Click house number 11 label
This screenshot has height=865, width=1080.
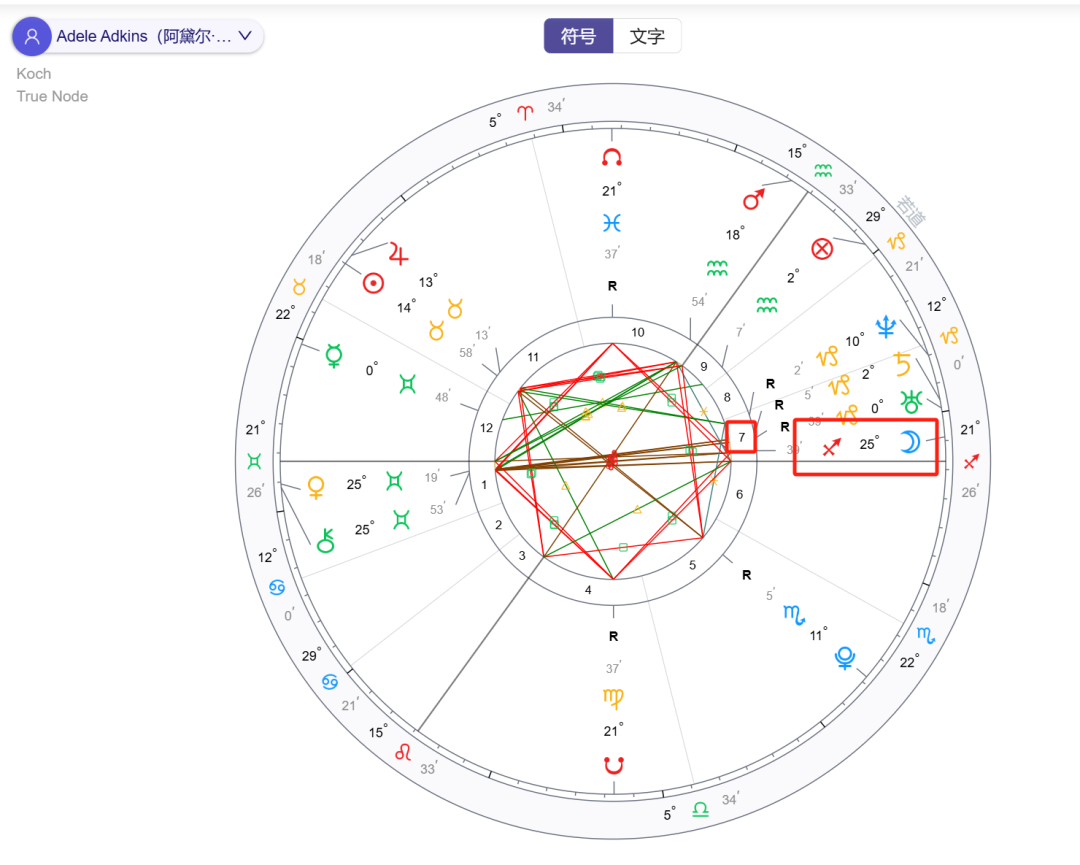(x=533, y=357)
